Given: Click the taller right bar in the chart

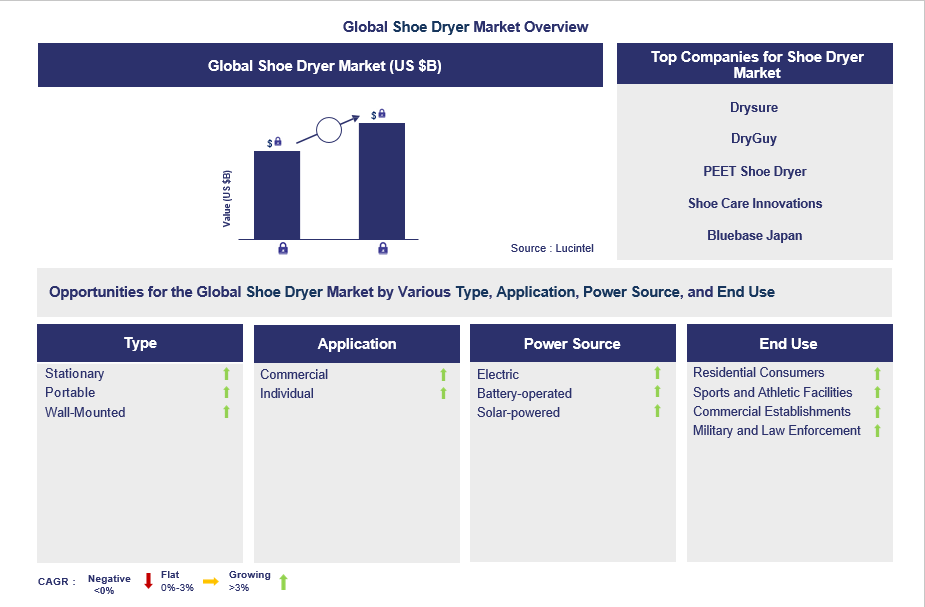Looking at the screenshot, I should 381,180.
